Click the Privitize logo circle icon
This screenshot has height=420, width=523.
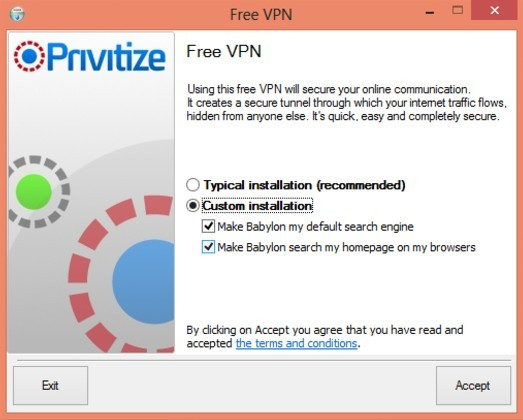point(29,56)
